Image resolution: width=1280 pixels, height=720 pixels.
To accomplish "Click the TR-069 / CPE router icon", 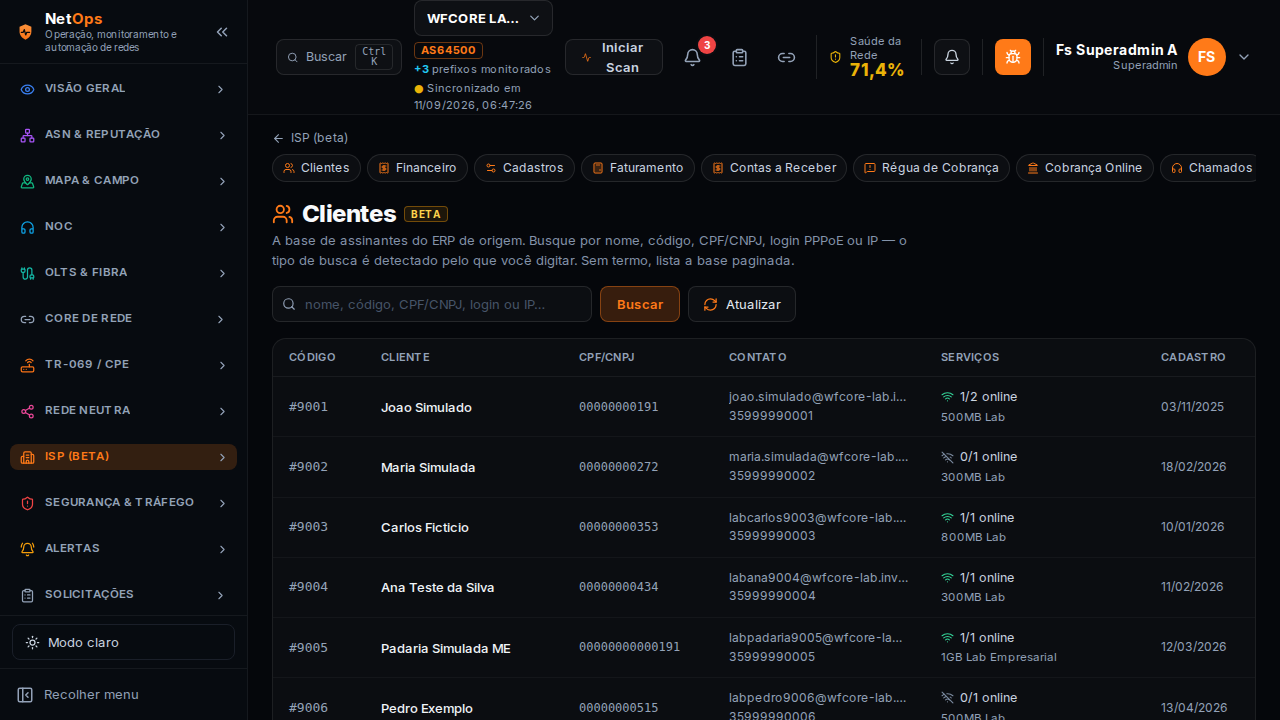I will coord(28,365).
